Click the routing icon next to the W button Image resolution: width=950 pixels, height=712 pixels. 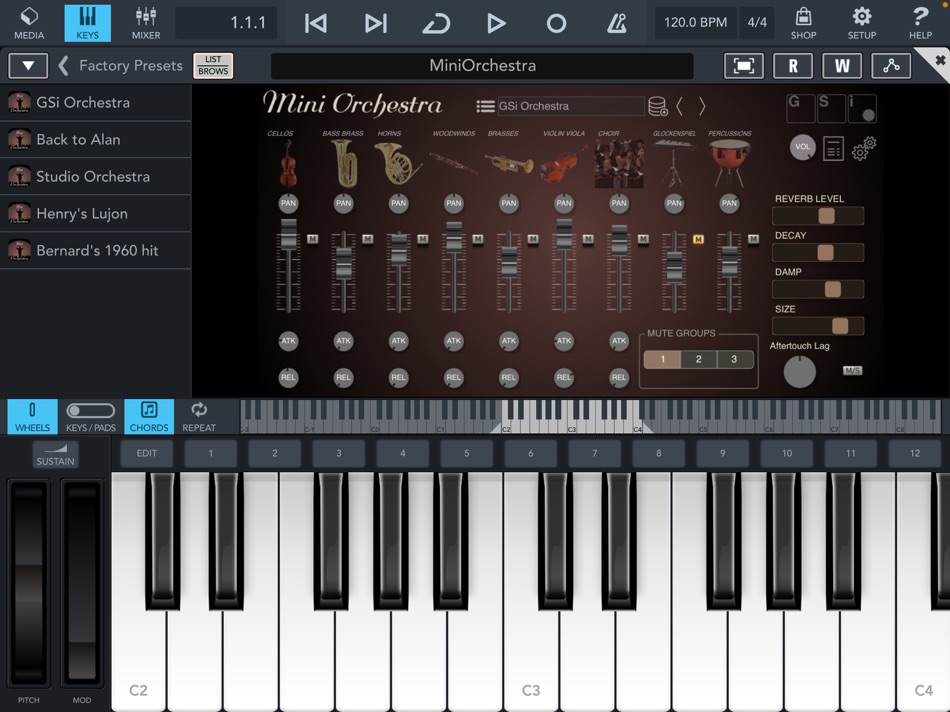click(890, 65)
